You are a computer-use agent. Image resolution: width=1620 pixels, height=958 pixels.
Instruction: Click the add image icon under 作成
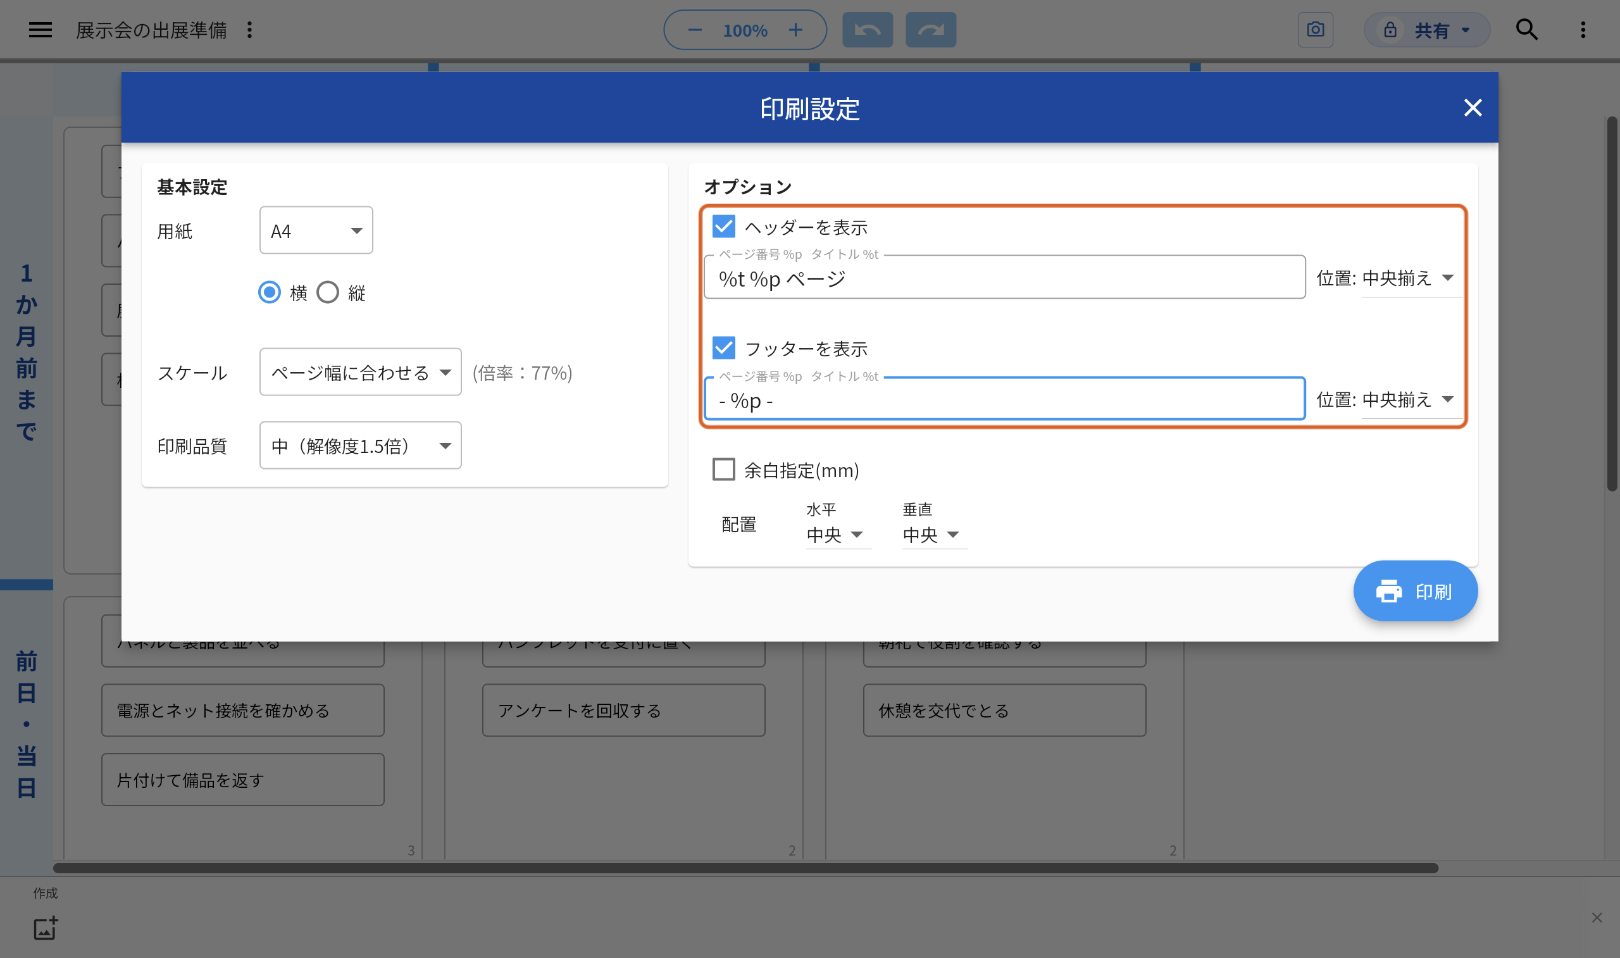46,928
